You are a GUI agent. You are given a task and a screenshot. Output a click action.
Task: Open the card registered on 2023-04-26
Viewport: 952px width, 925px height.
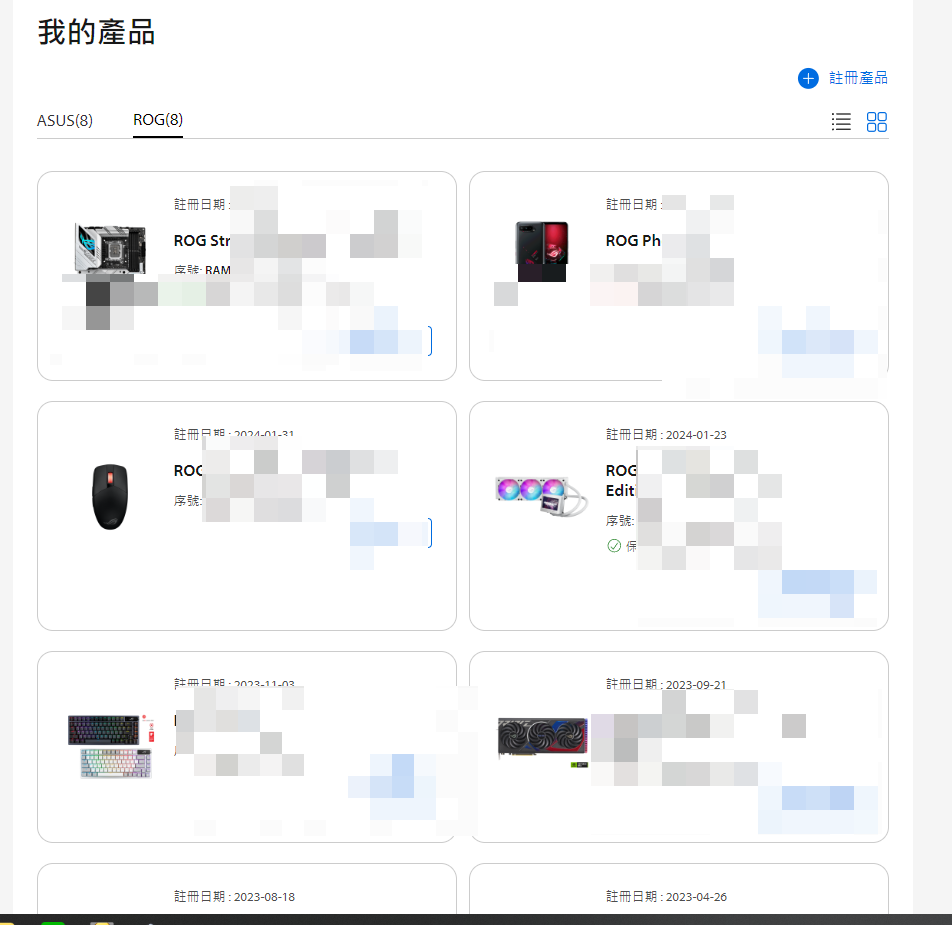pos(678,890)
